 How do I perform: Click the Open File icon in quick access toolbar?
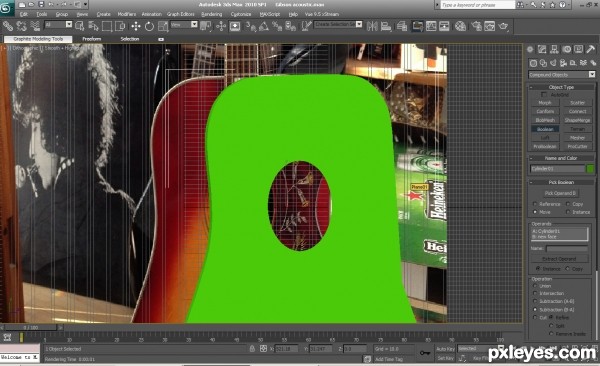click(32, 5)
